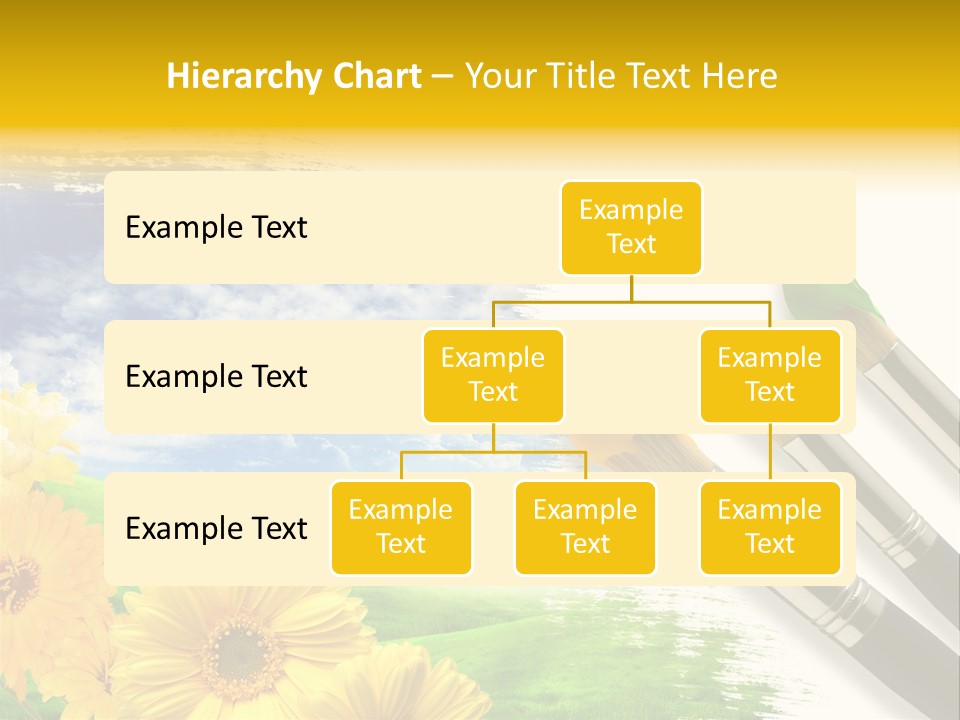Screen dimensions: 960x720
Task: Select the top-level hierarchy box
Action: pos(631,227)
